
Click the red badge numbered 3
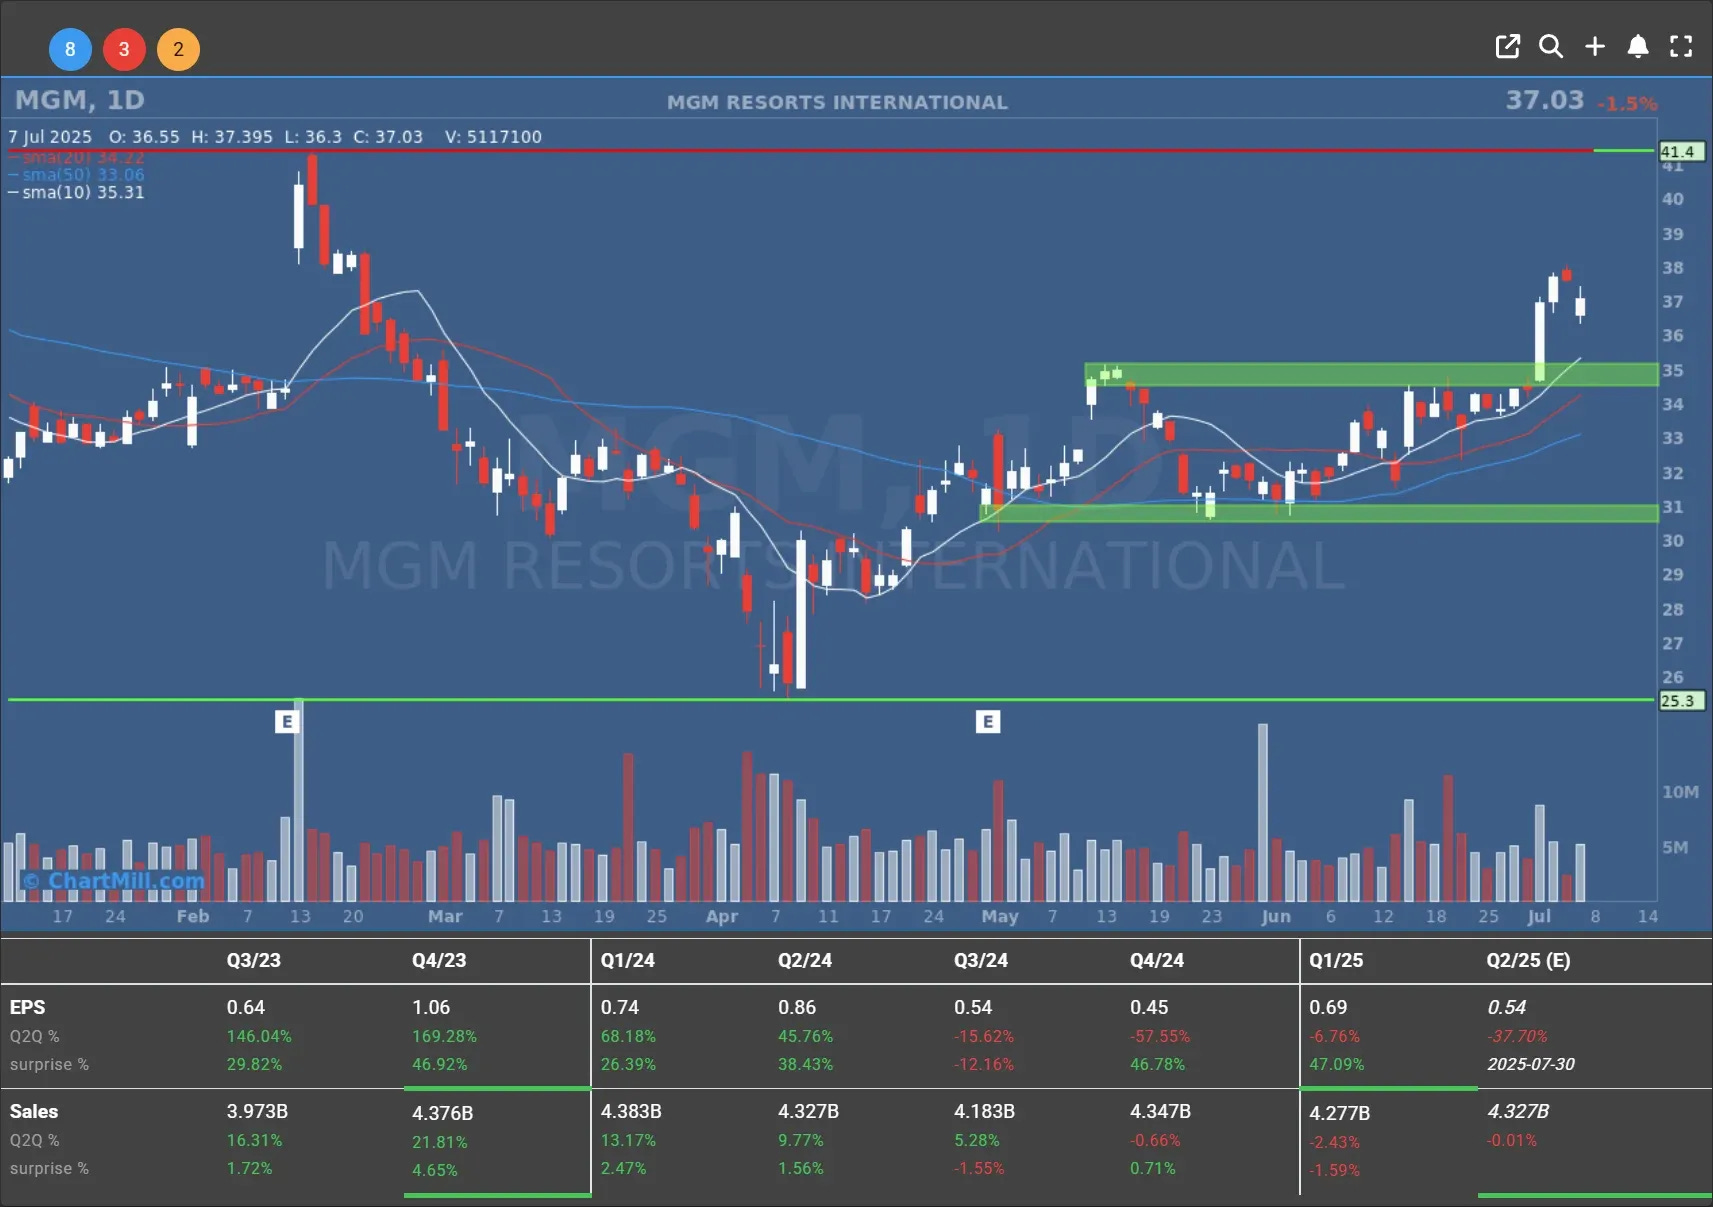point(124,49)
